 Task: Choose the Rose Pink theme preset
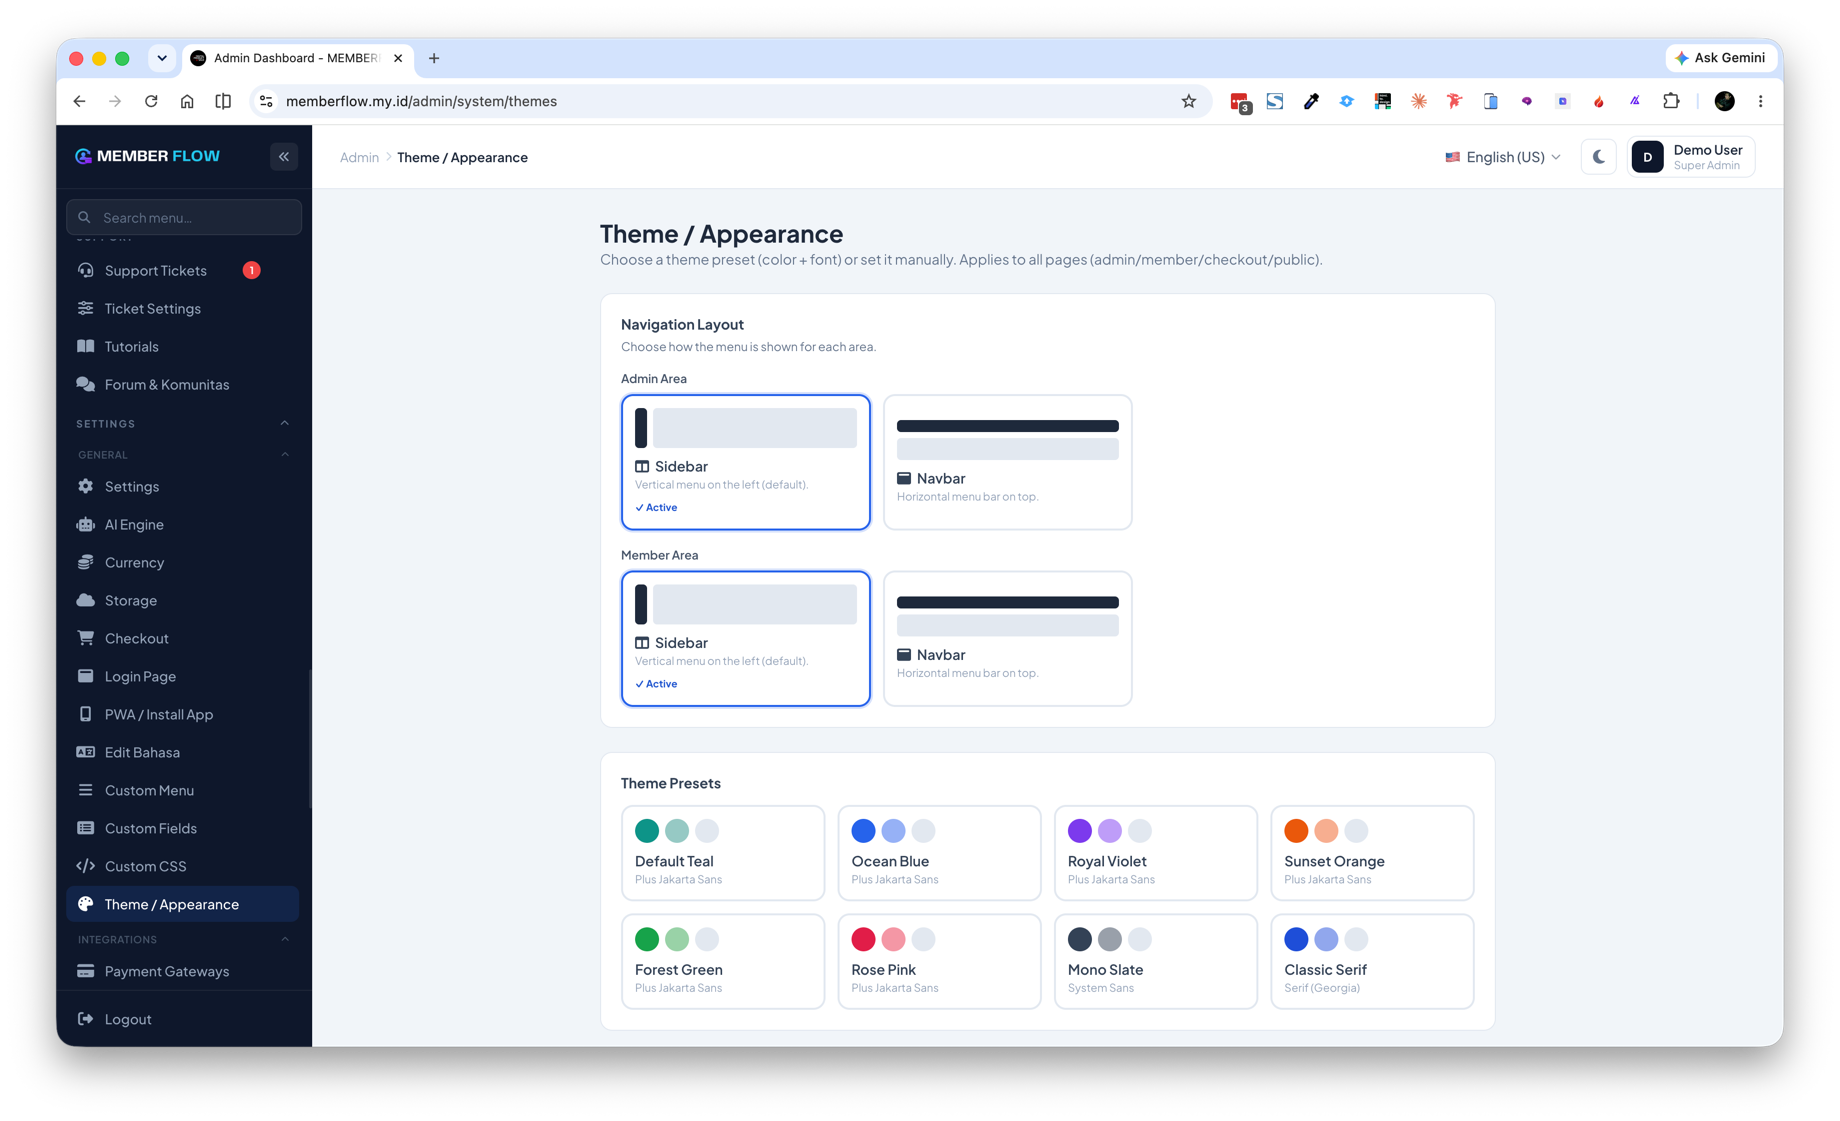939,961
